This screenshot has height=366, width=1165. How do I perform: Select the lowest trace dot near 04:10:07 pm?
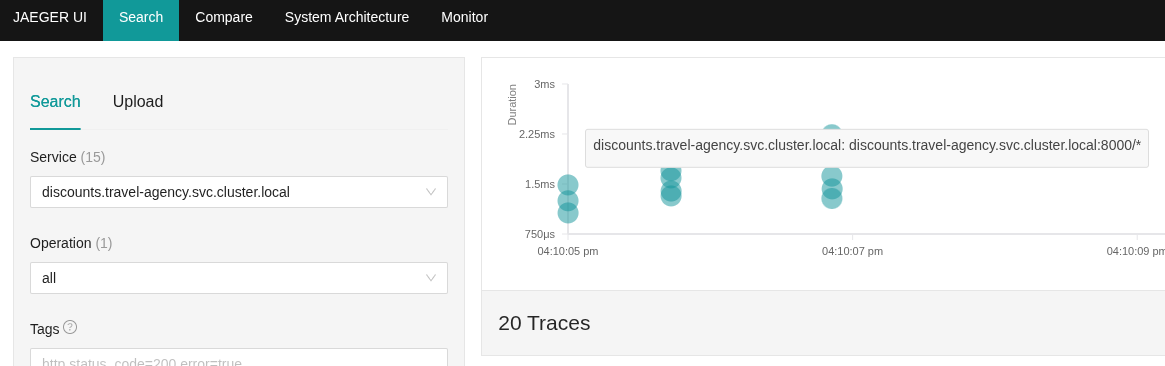pos(831,198)
